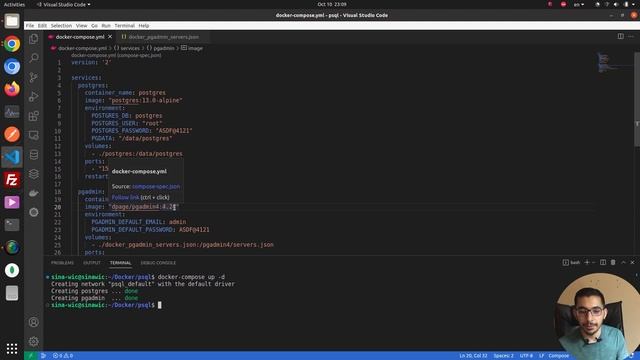Open the Search view in activity bar
The image size is (640, 360).
[x=34, y=58]
